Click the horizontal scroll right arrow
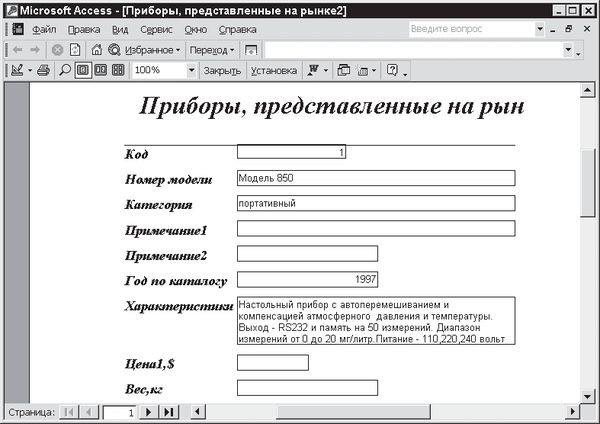Image resolution: width=600 pixels, height=424 pixels. point(572,412)
